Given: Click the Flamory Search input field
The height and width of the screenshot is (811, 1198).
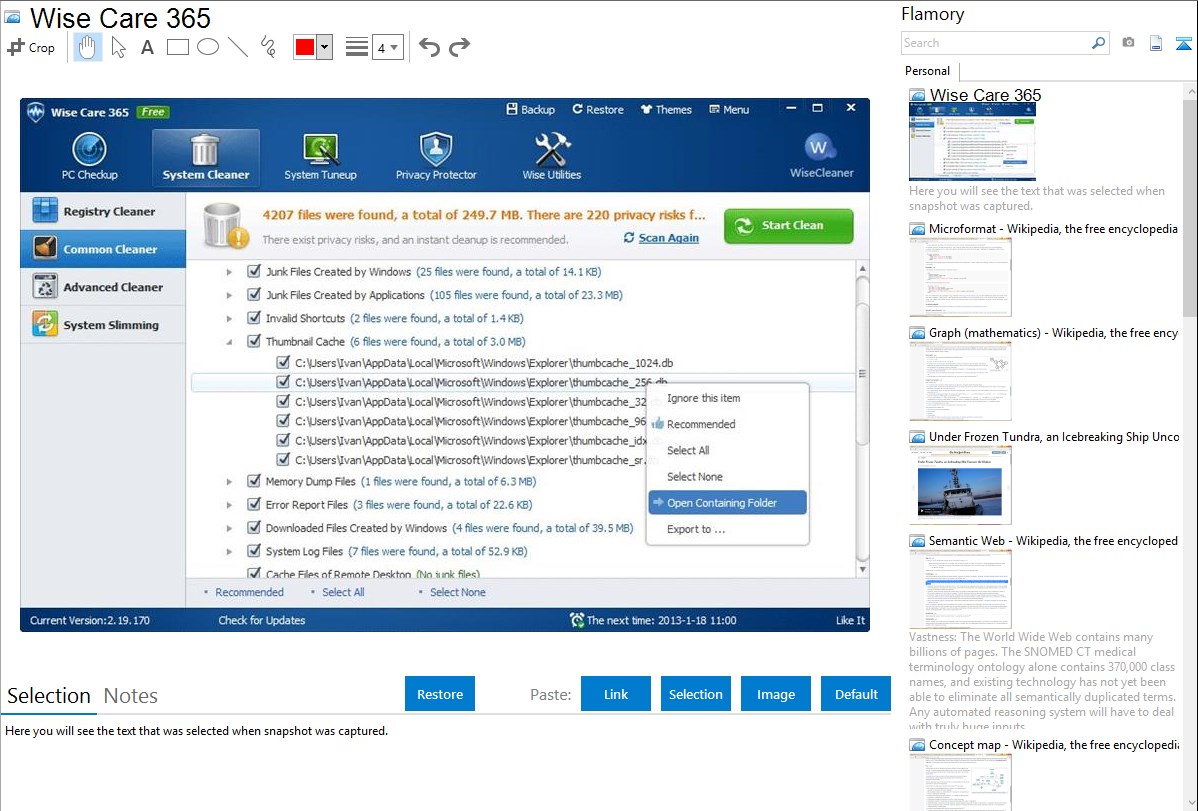Looking at the screenshot, I should (996, 43).
